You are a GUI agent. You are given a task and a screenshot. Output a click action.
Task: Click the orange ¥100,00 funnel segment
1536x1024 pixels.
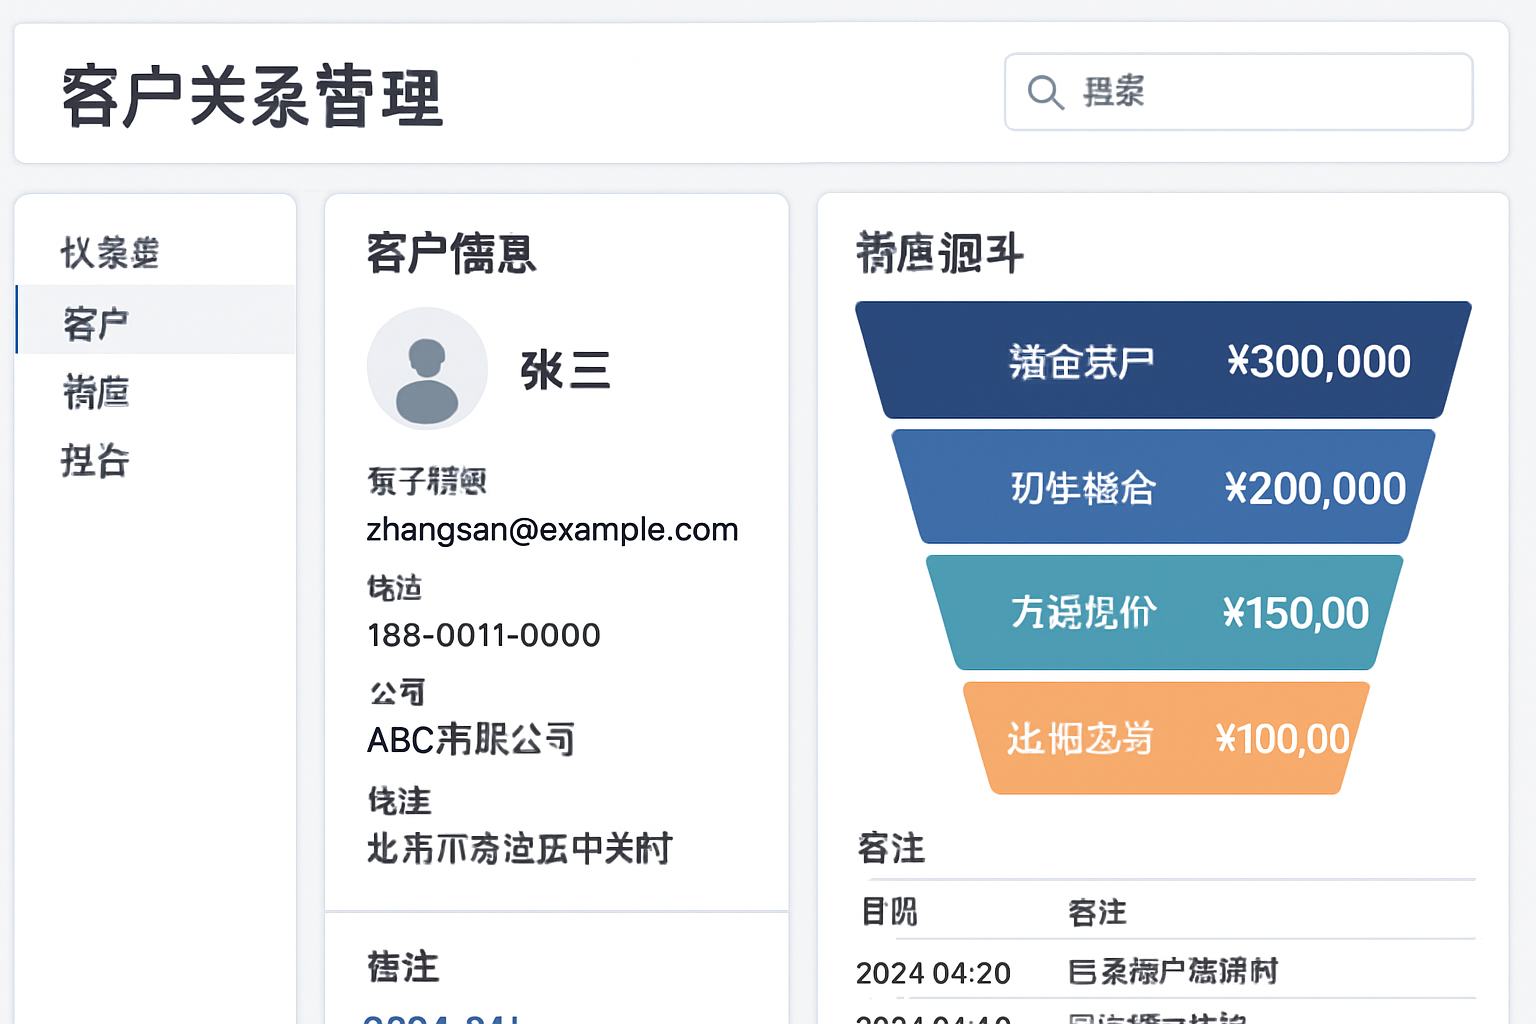point(1163,738)
